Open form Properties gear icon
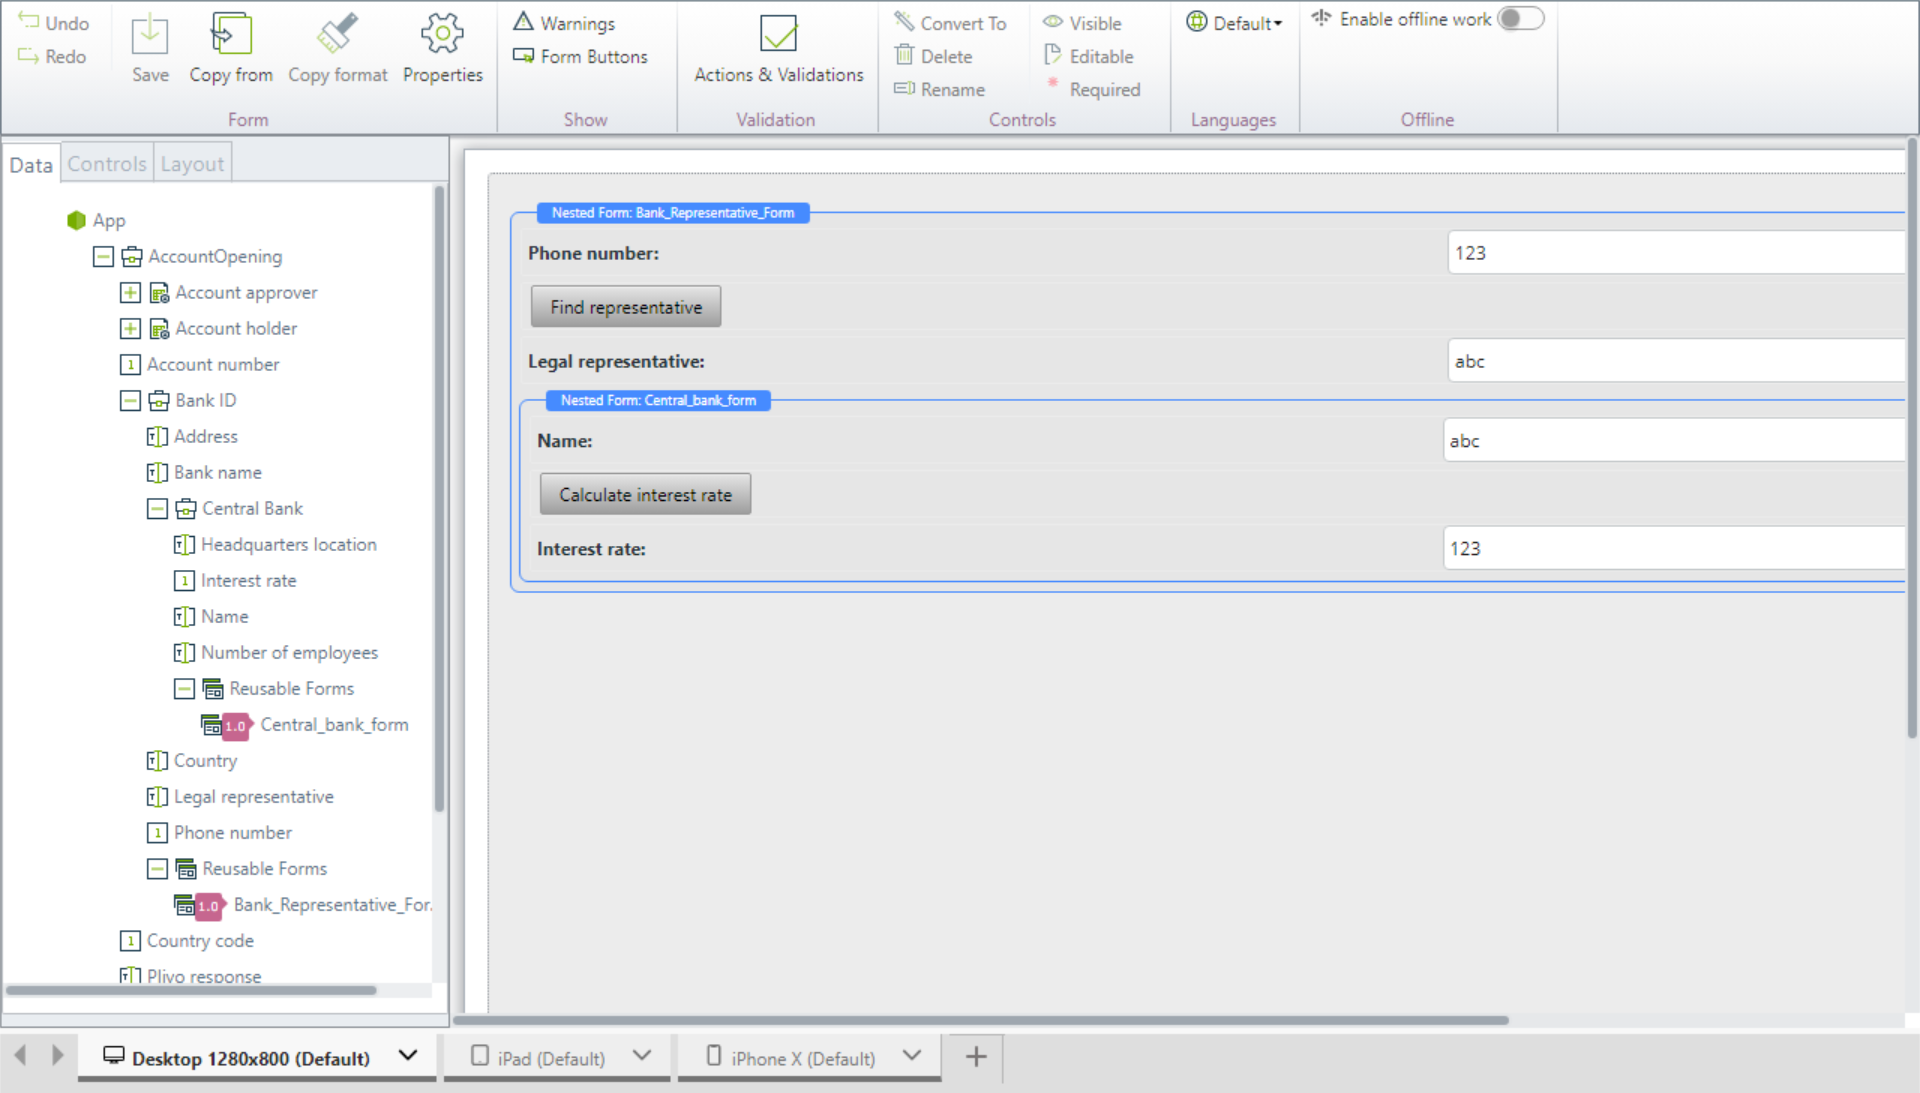 click(442, 35)
